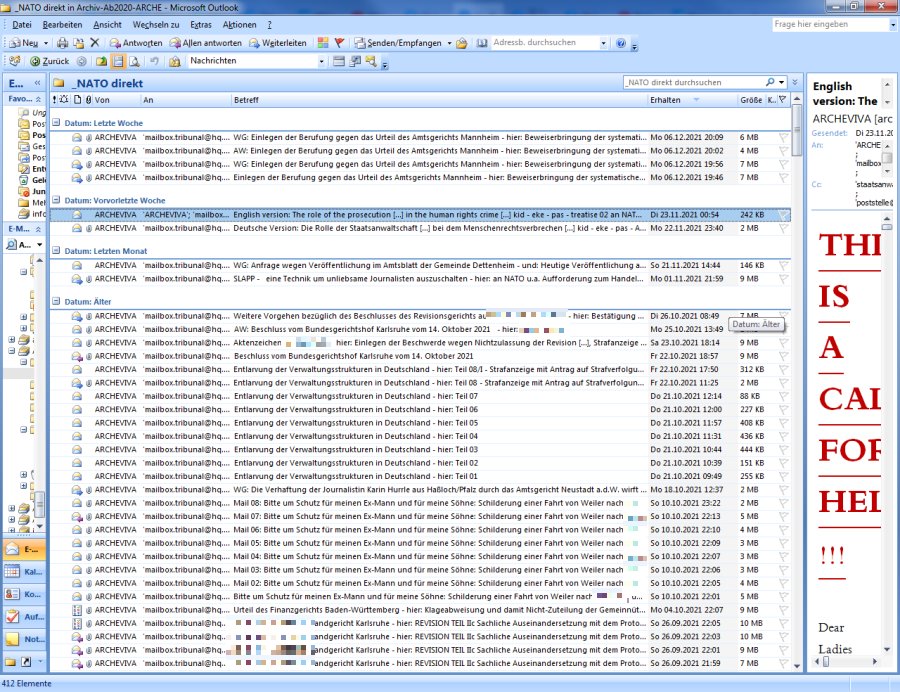900x692 pixels.
Task: Toggle the highlighted Reading Pane icon
Action: point(118,61)
